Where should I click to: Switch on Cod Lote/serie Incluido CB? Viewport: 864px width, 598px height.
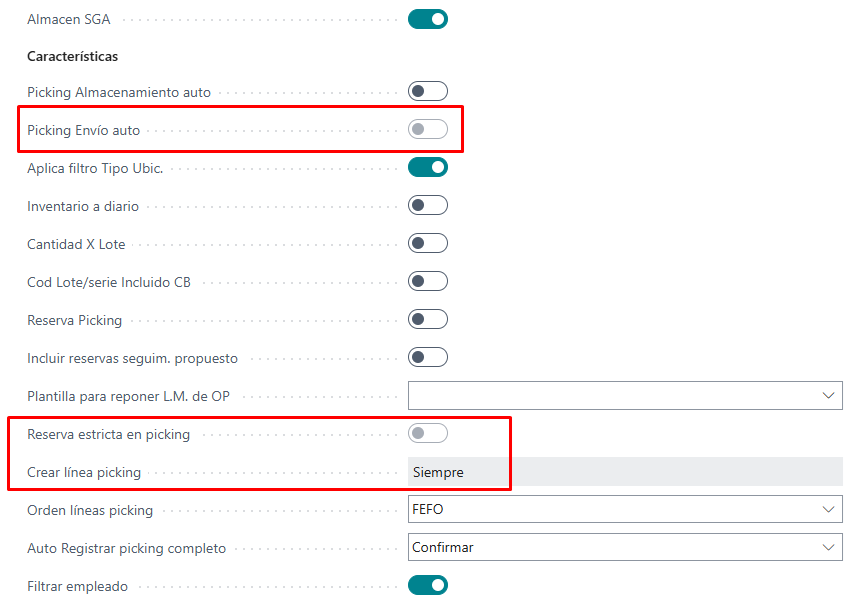[427, 282]
